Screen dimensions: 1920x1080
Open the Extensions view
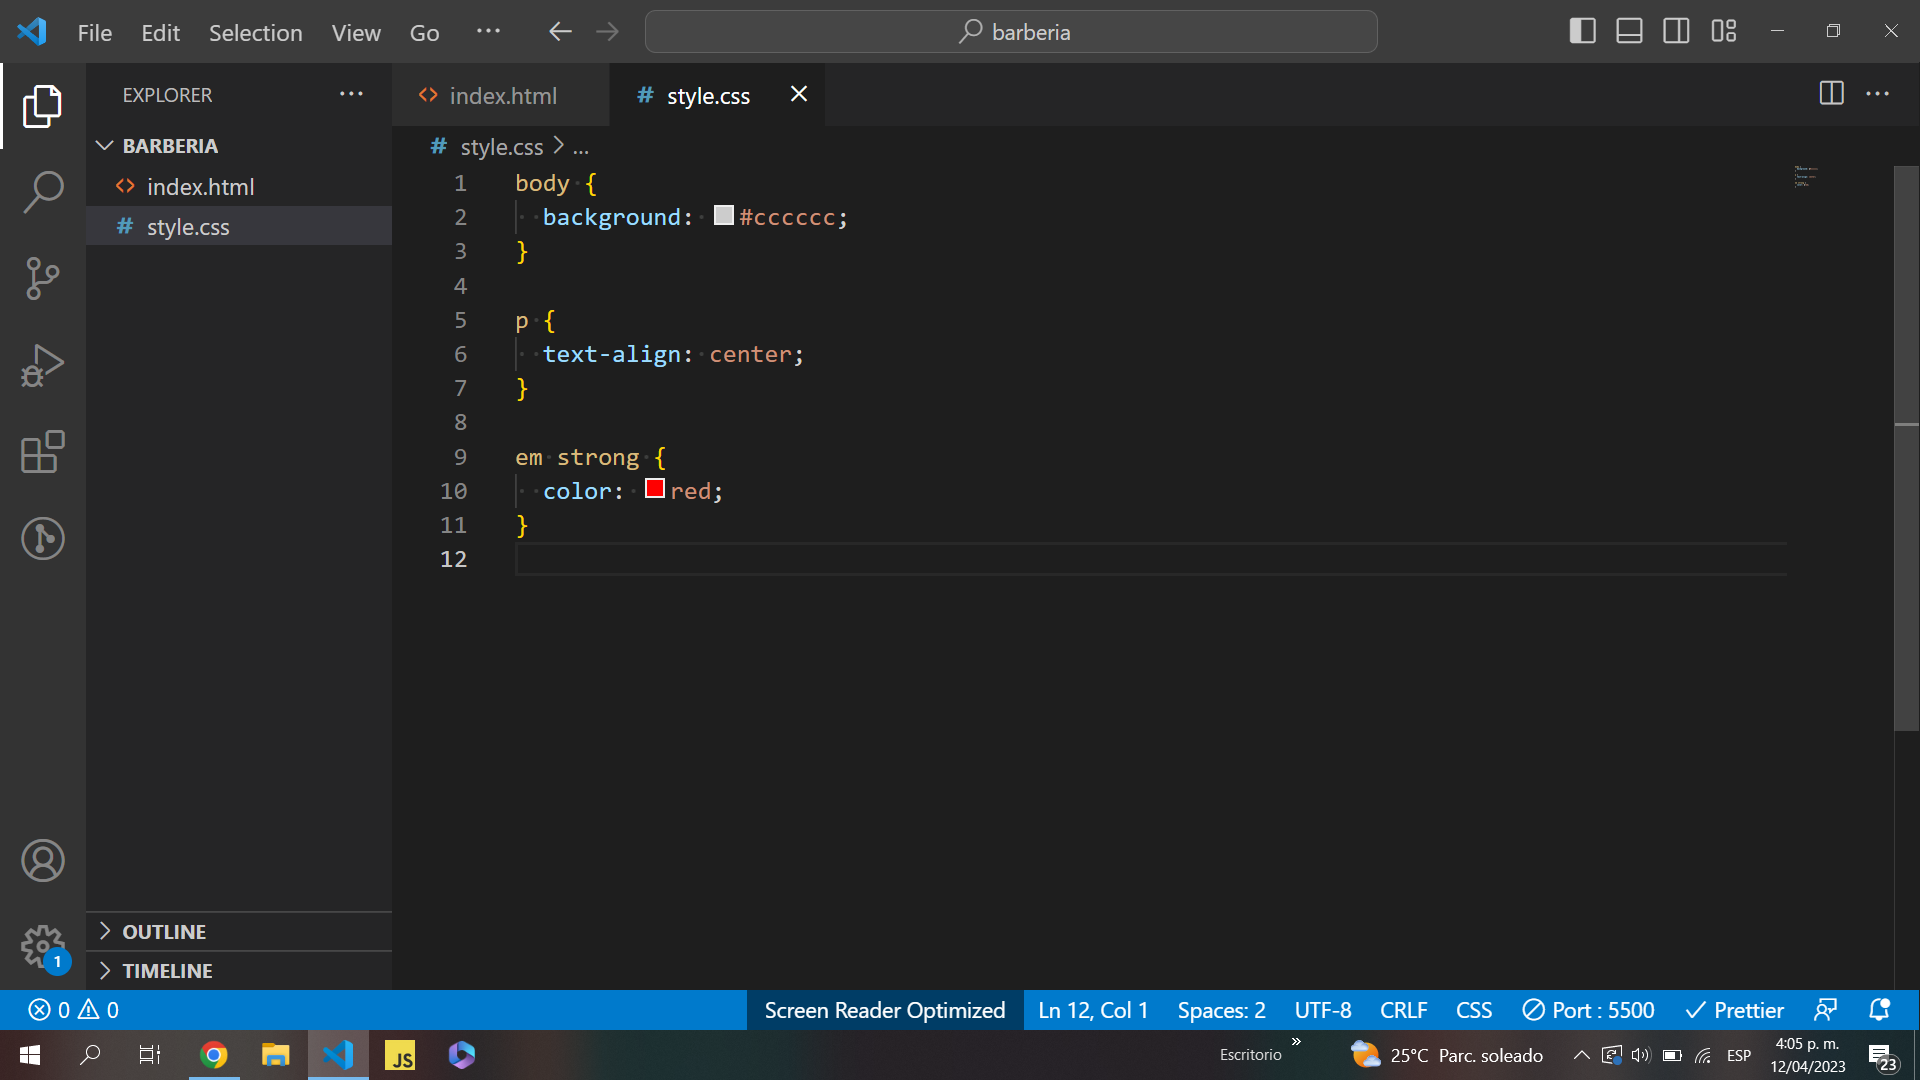(42, 452)
